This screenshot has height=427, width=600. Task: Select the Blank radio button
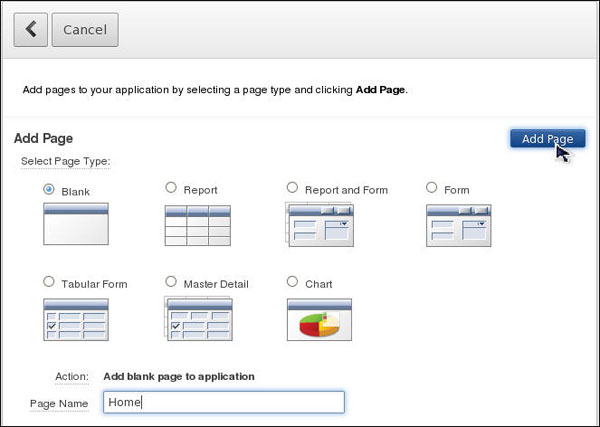(x=49, y=188)
